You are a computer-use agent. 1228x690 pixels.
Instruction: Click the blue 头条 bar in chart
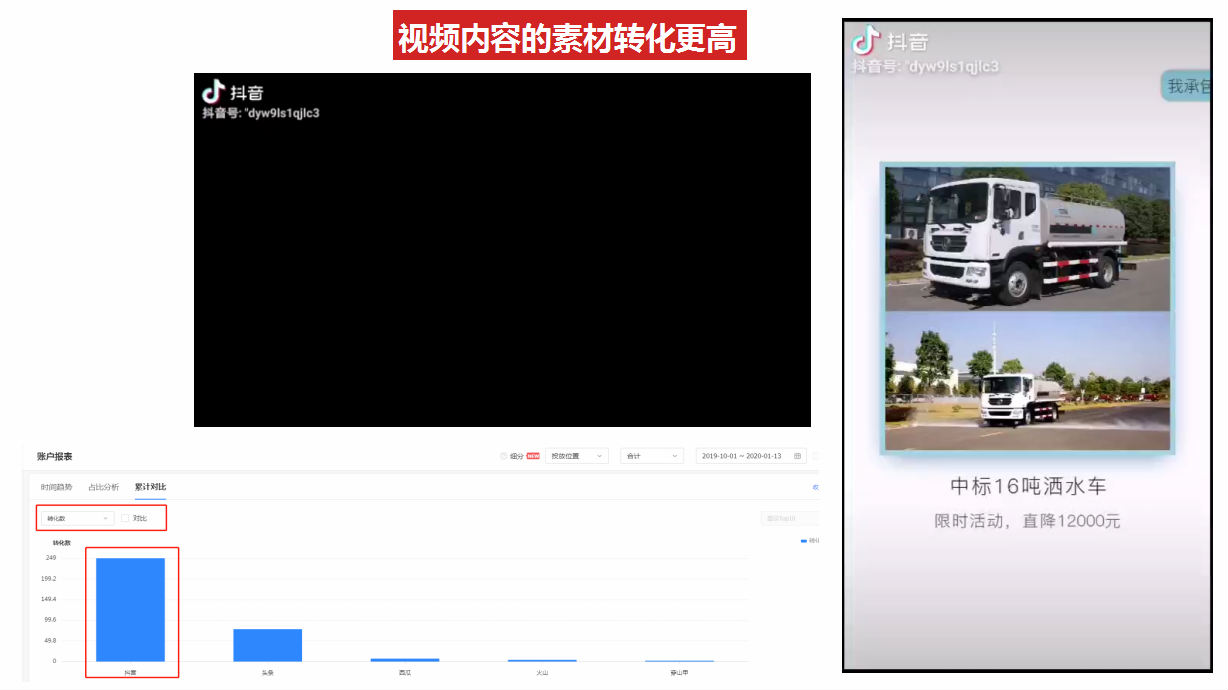pyautogui.click(x=267, y=645)
